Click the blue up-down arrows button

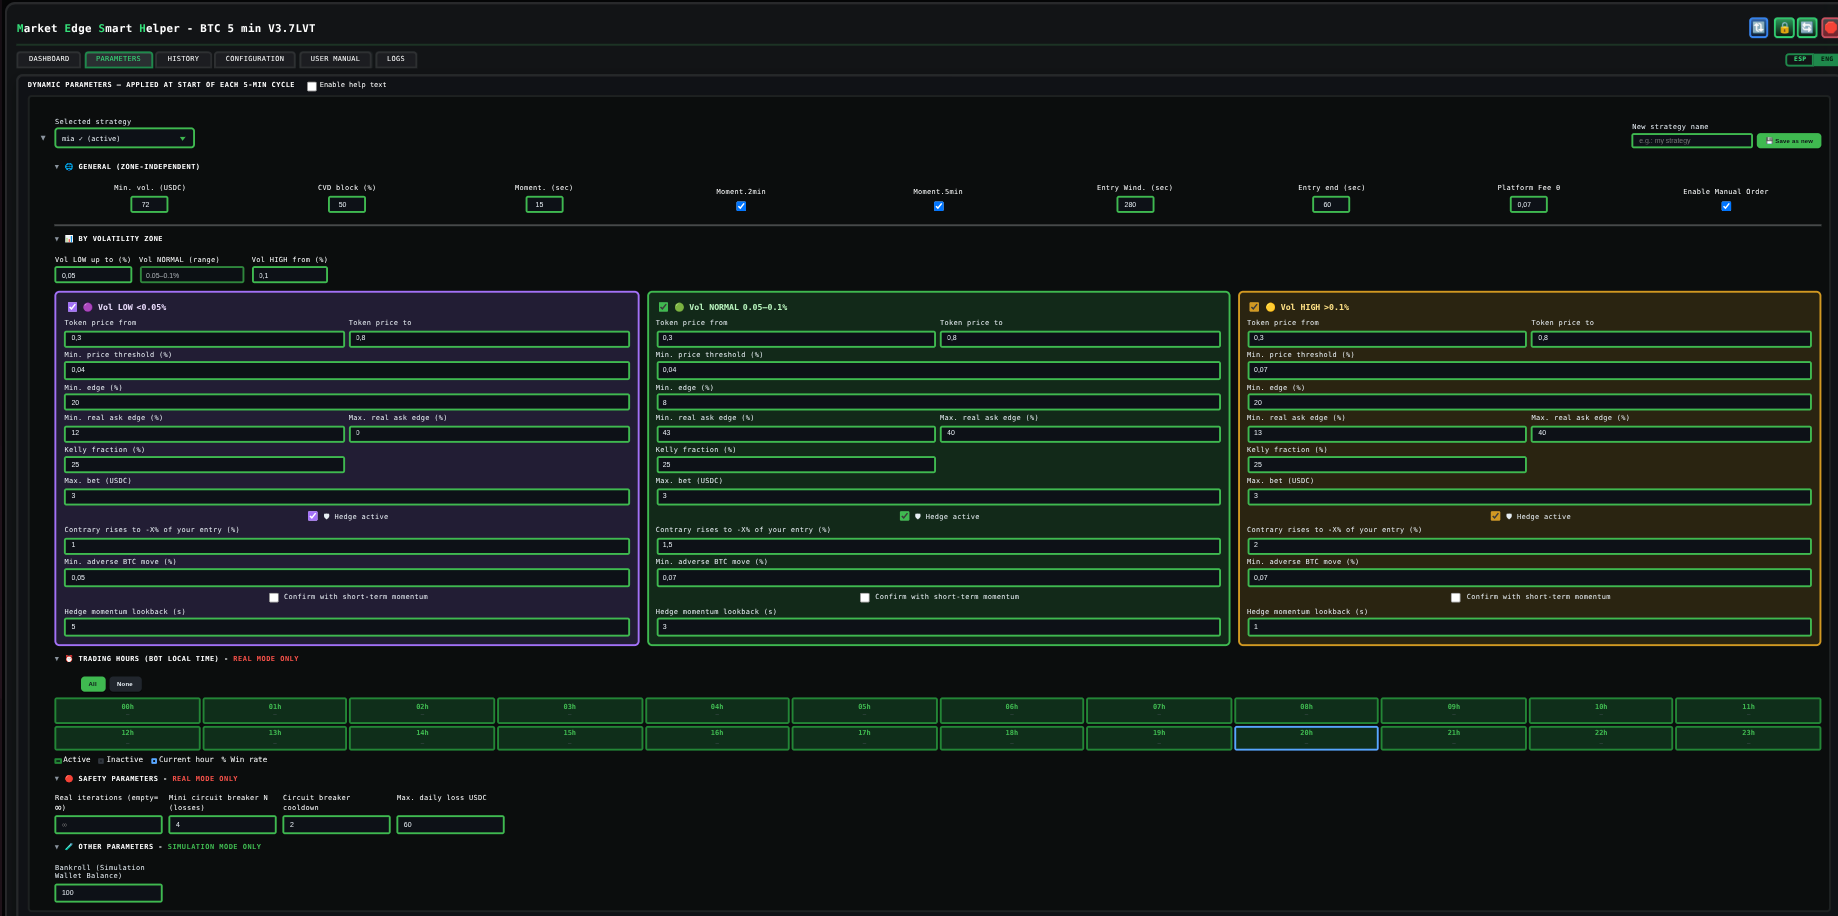pos(1758,28)
